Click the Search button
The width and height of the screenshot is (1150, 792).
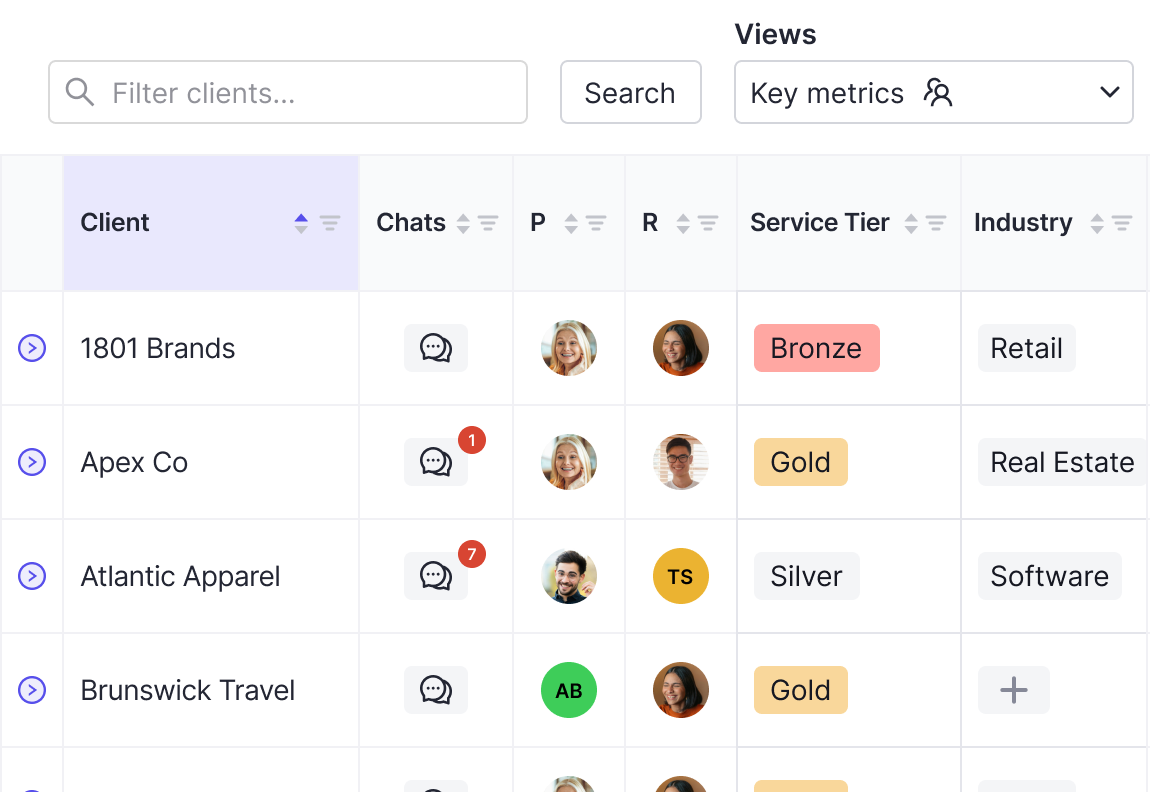coord(630,93)
